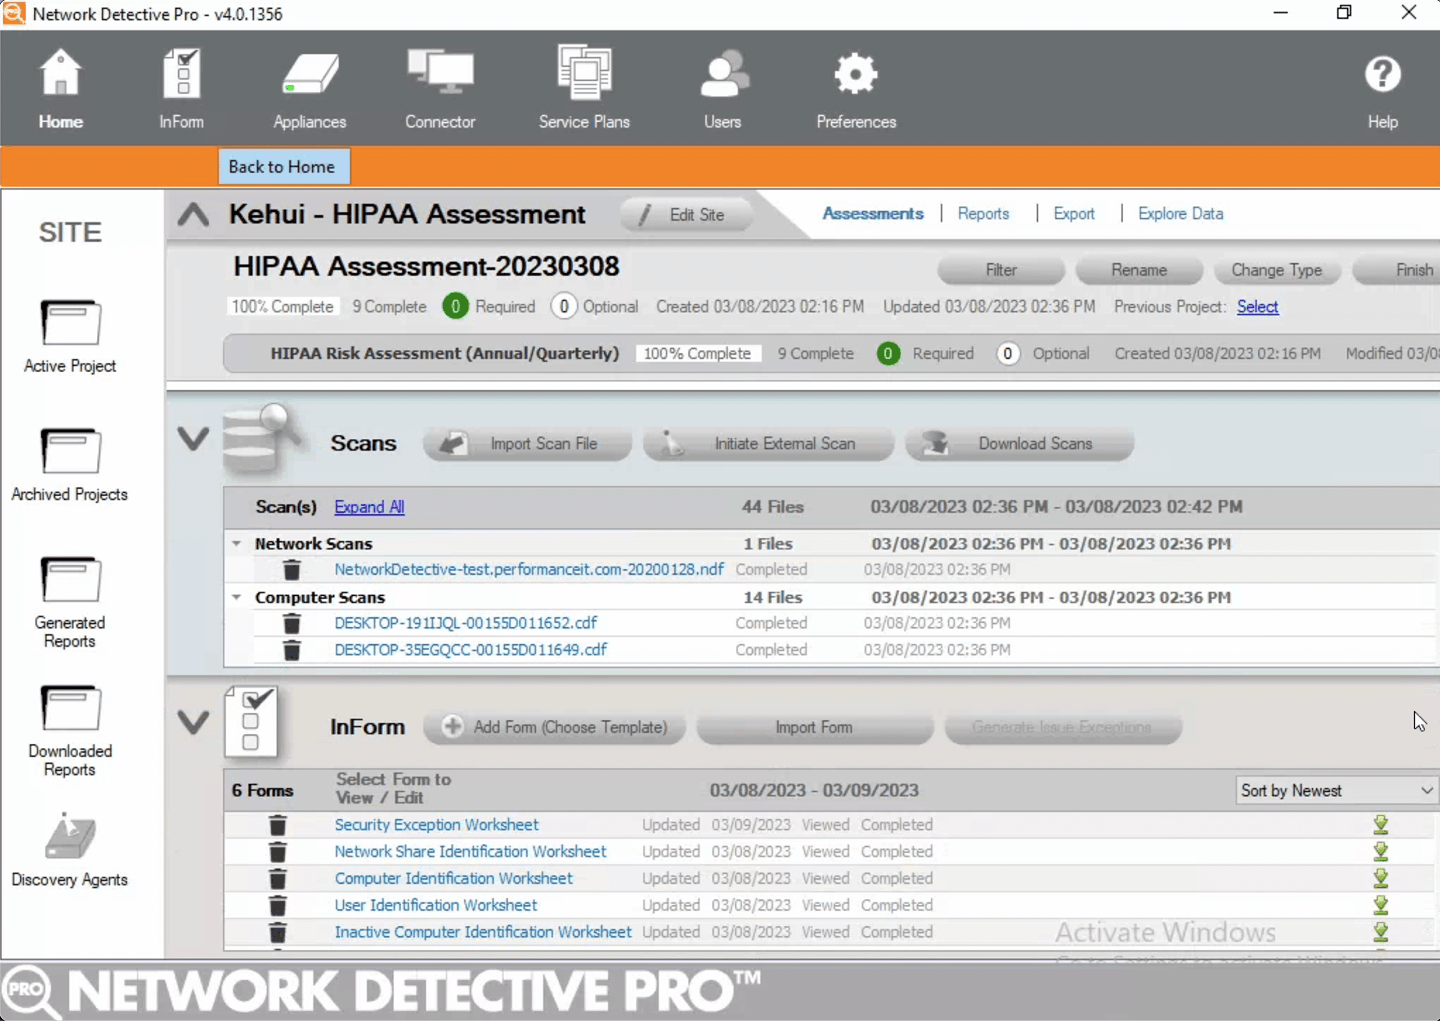Click the Back to Home button
Viewport: 1440px width, 1021px height.
point(283,166)
